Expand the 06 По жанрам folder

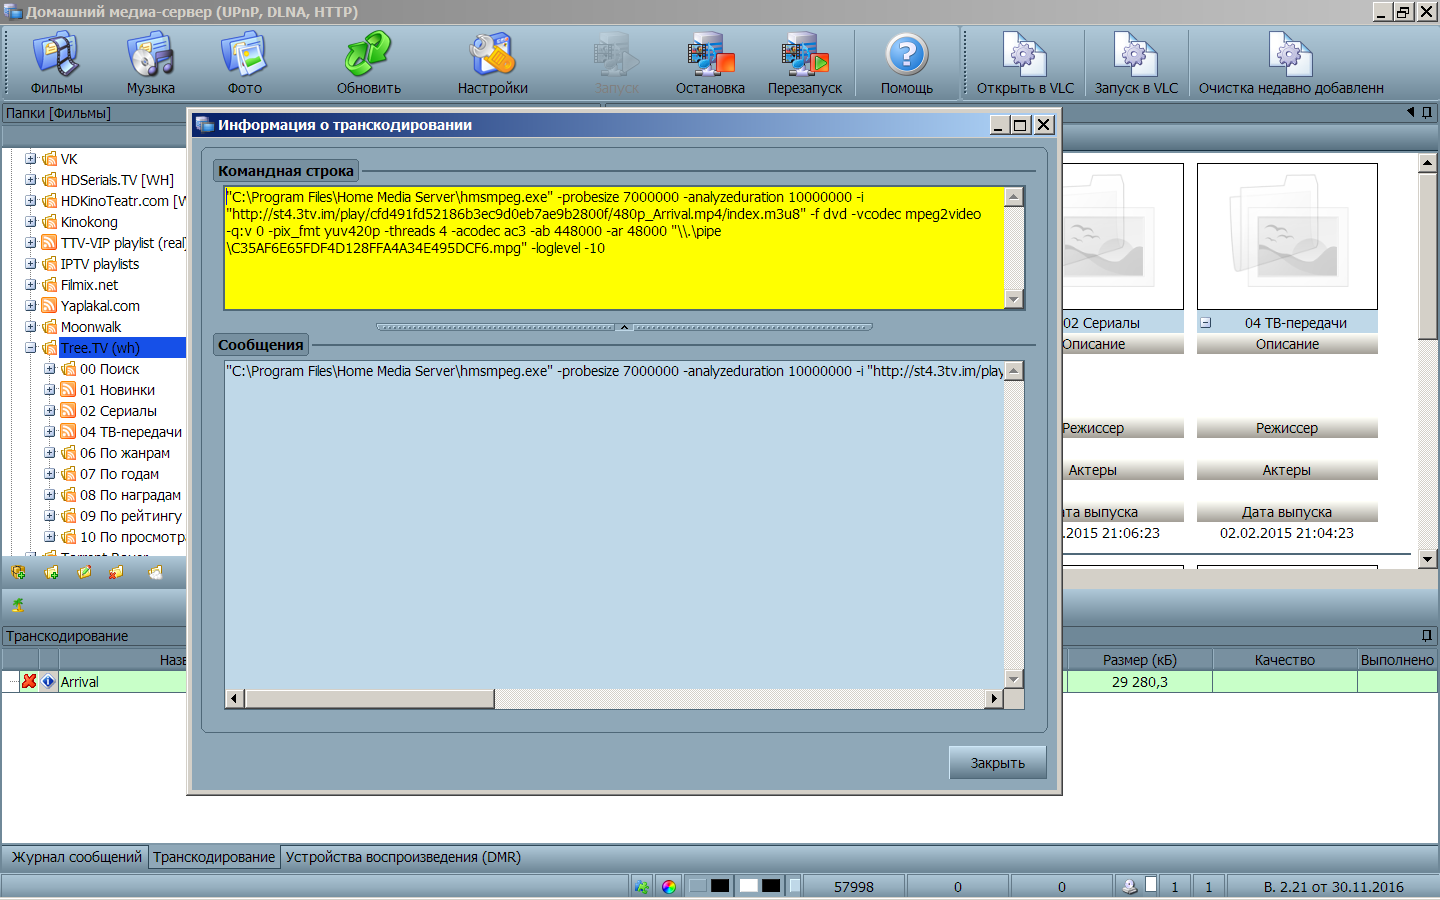(x=50, y=453)
